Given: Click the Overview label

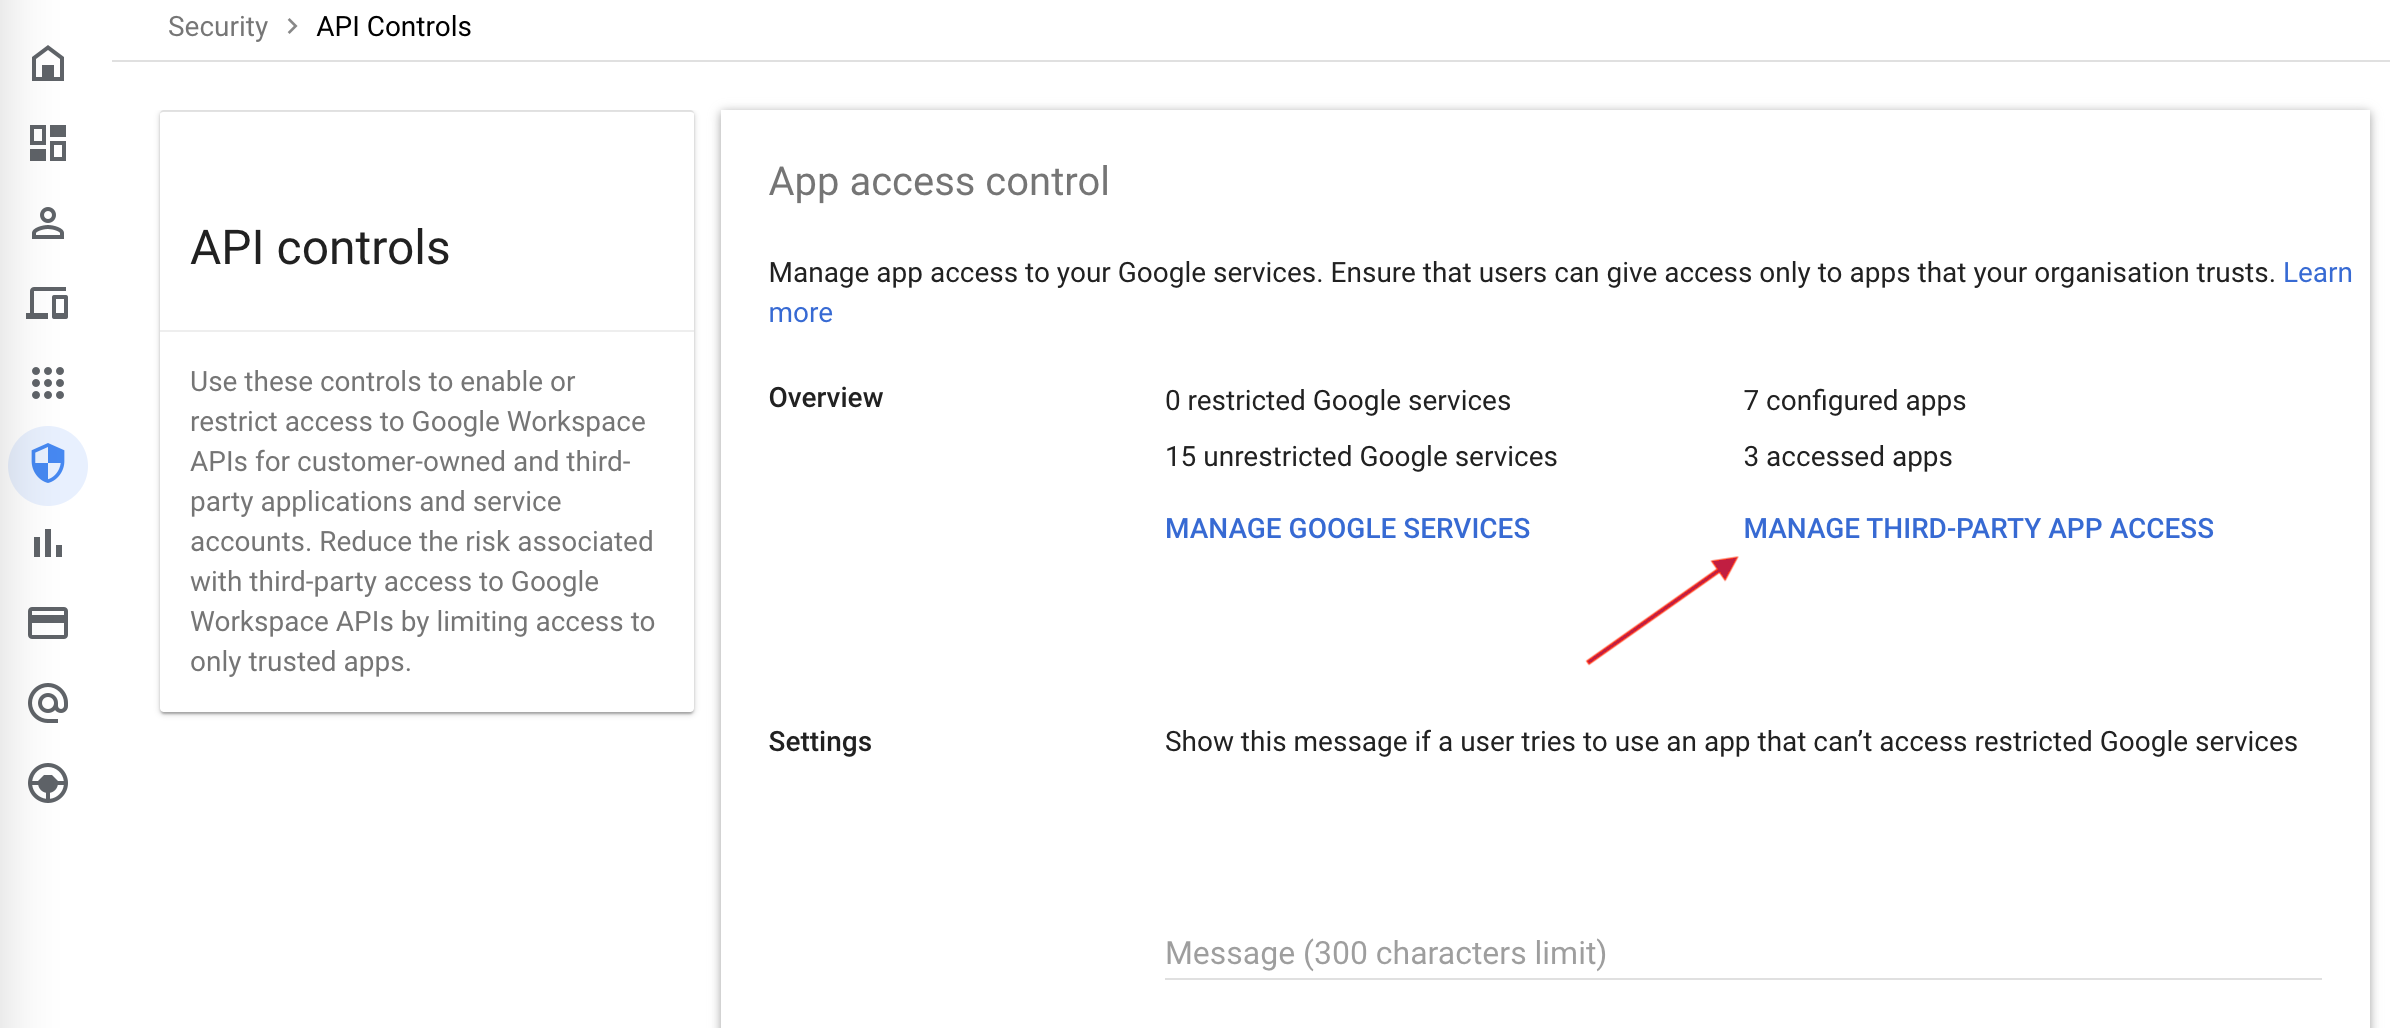Looking at the screenshot, I should tap(825, 398).
